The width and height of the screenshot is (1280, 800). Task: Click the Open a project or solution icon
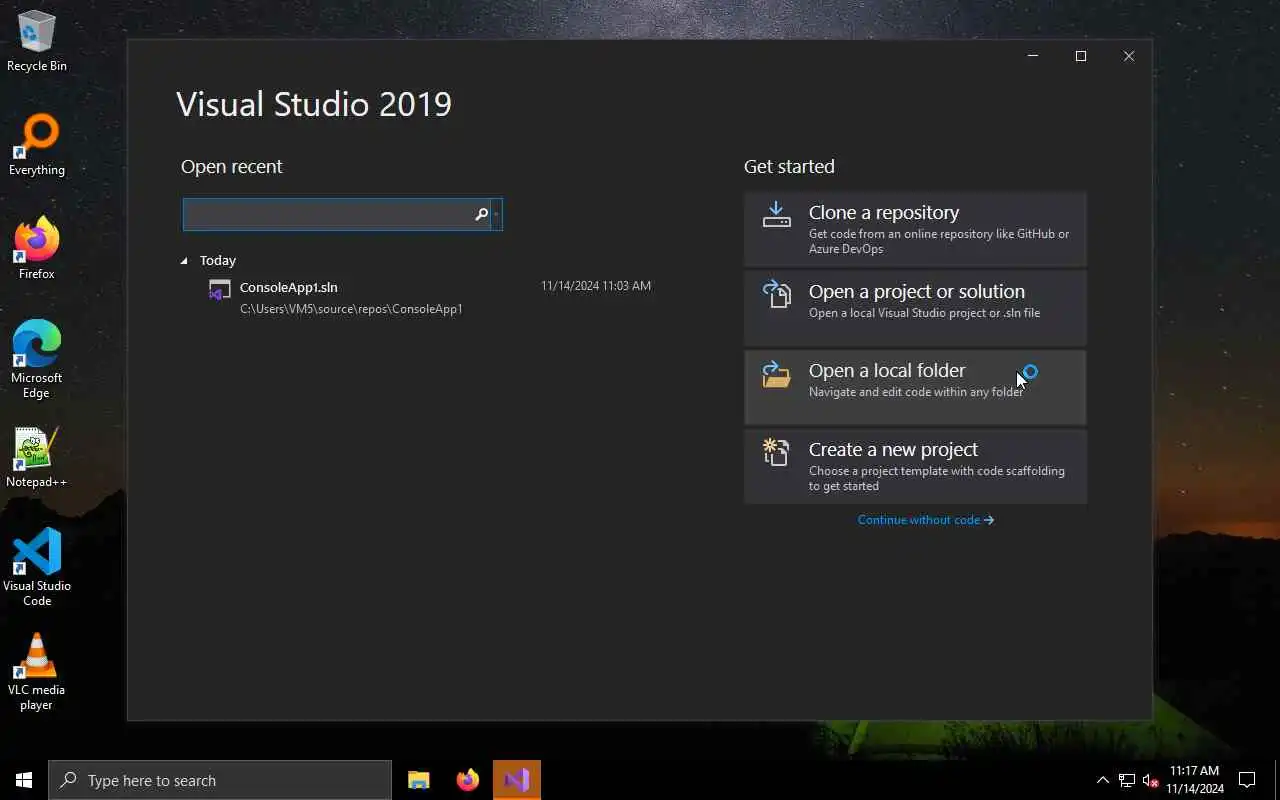[x=777, y=294]
